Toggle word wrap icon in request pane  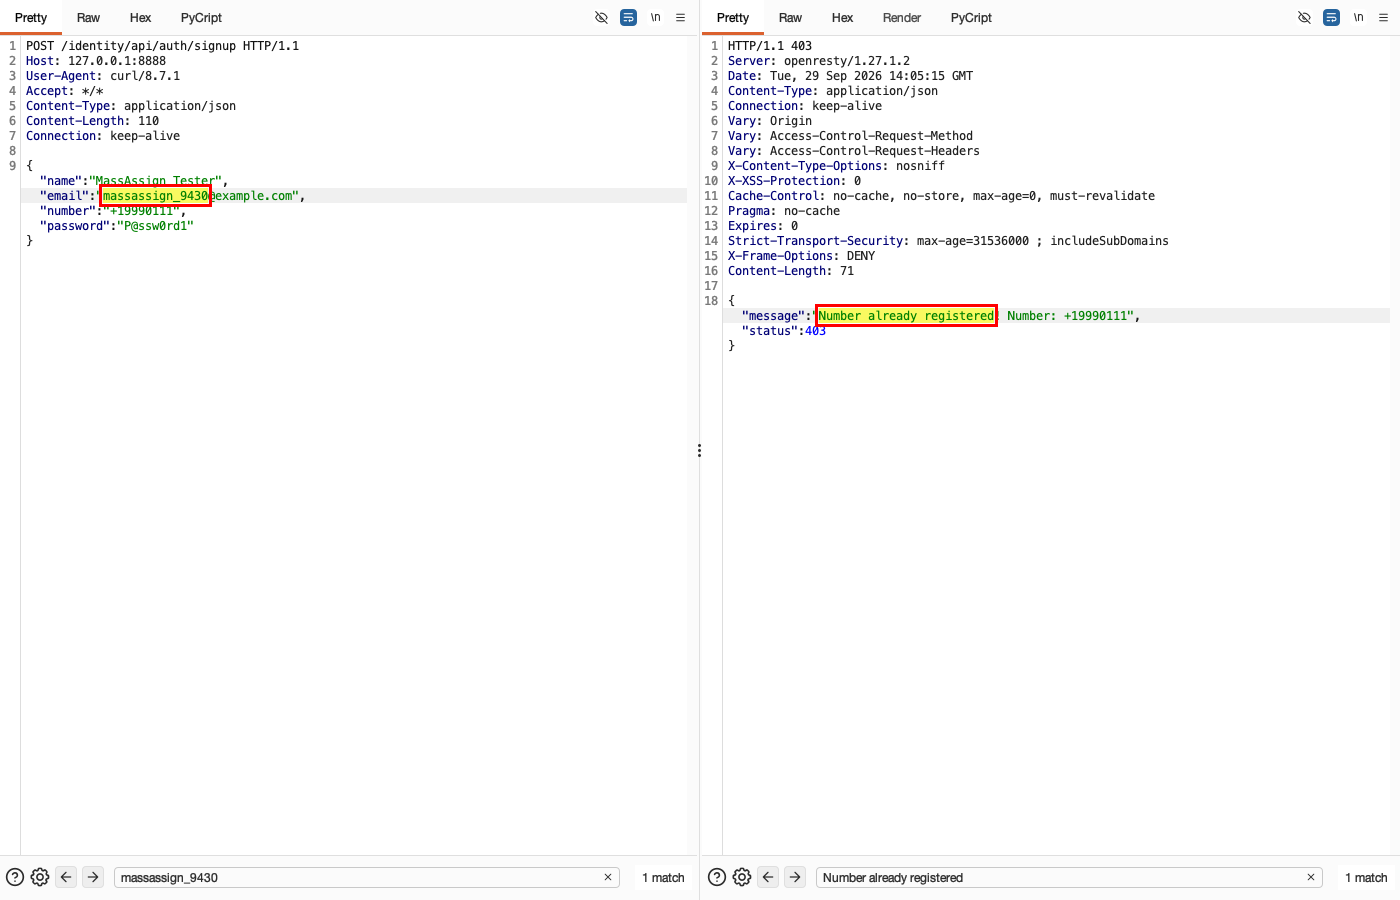(x=628, y=18)
